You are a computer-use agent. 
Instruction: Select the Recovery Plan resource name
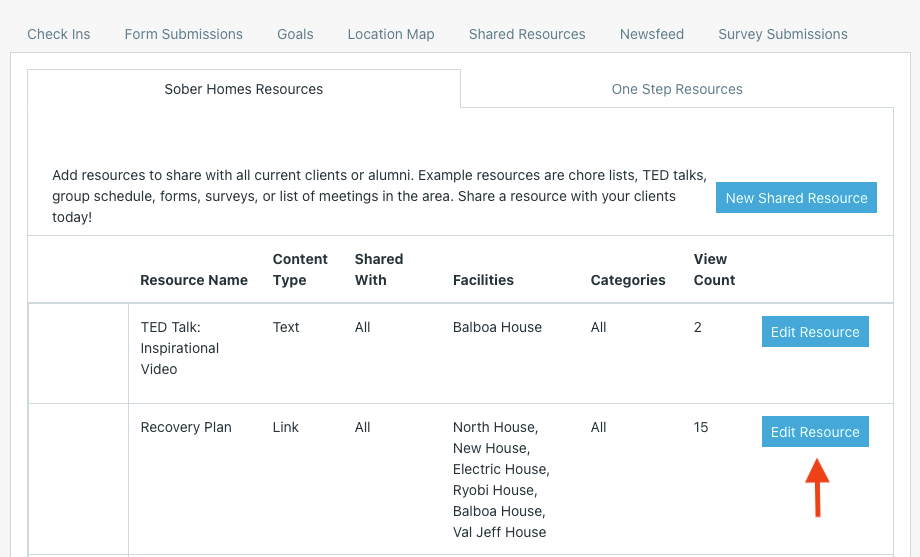click(x=186, y=427)
